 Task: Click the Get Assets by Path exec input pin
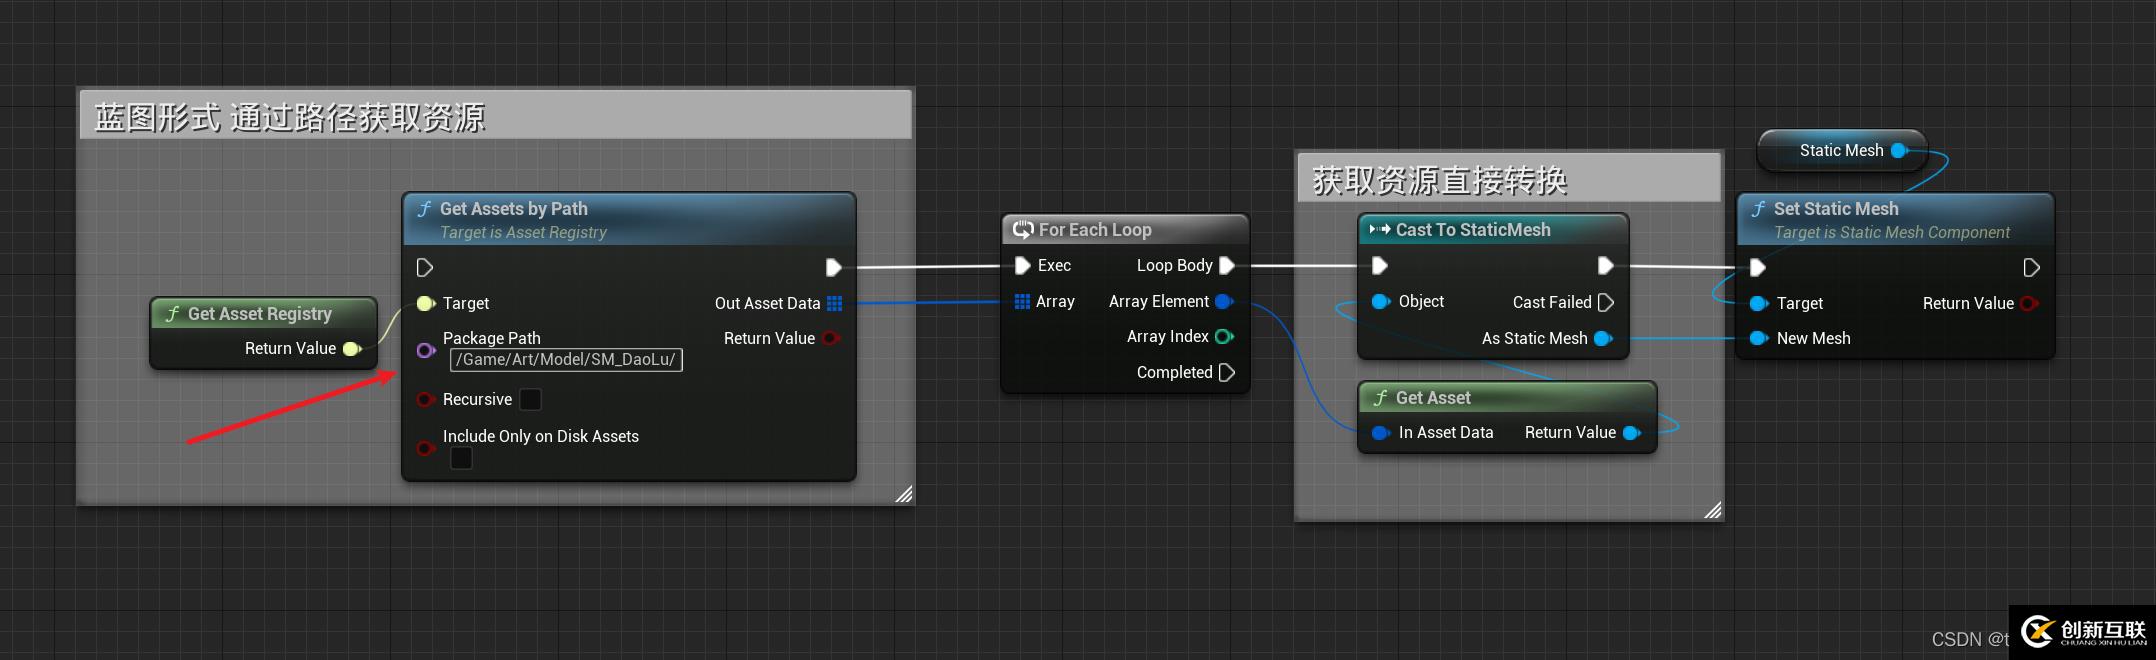pyautogui.click(x=424, y=268)
